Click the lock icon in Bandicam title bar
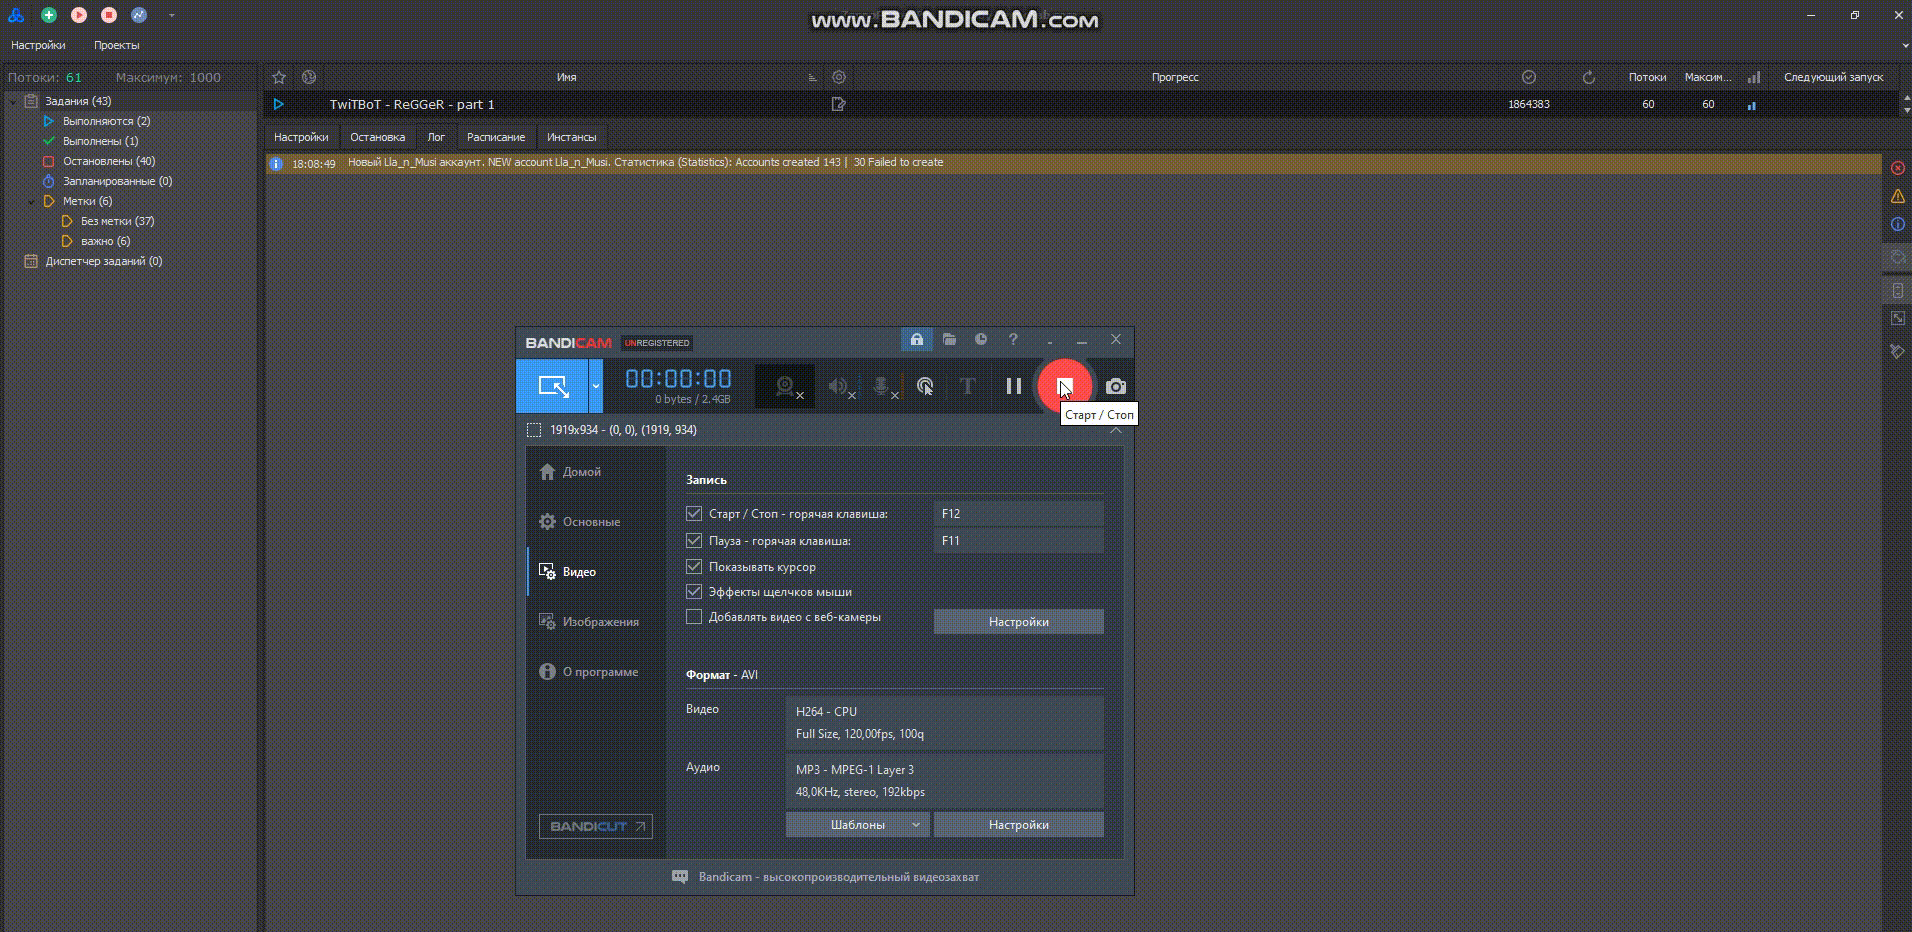The height and width of the screenshot is (932, 1912). [x=916, y=340]
